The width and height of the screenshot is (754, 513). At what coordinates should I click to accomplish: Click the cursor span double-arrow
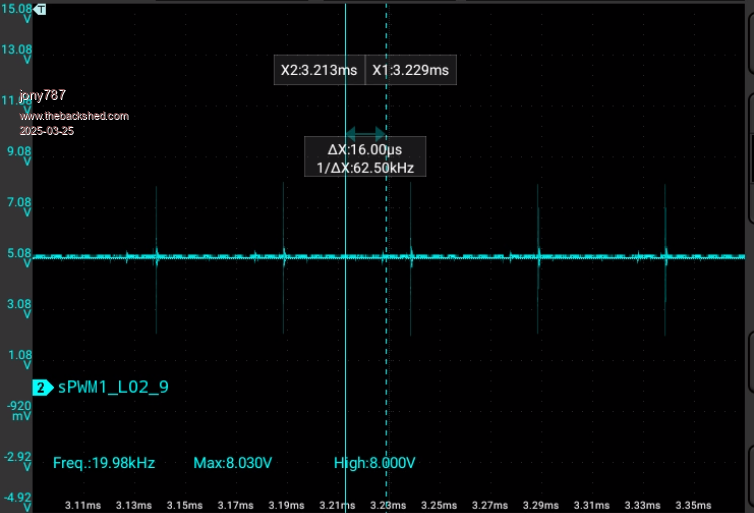click(365, 134)
